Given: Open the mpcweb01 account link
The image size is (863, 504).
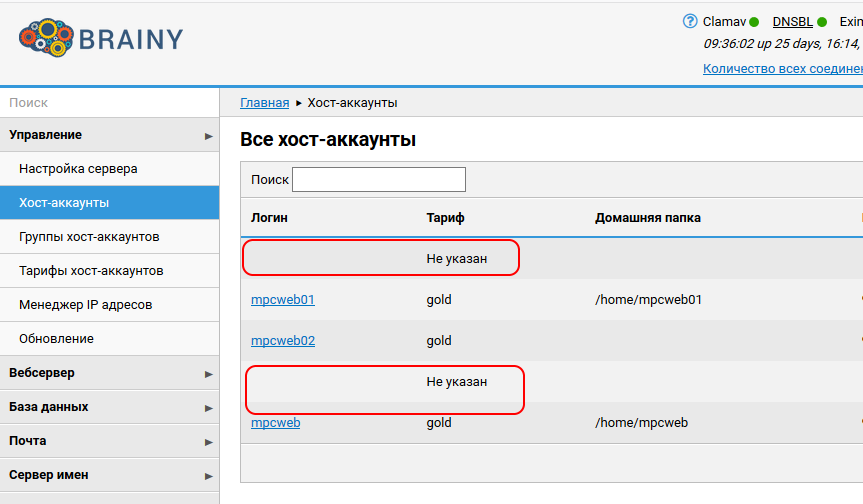Looking at the screenshot, I should pos(282,299).
